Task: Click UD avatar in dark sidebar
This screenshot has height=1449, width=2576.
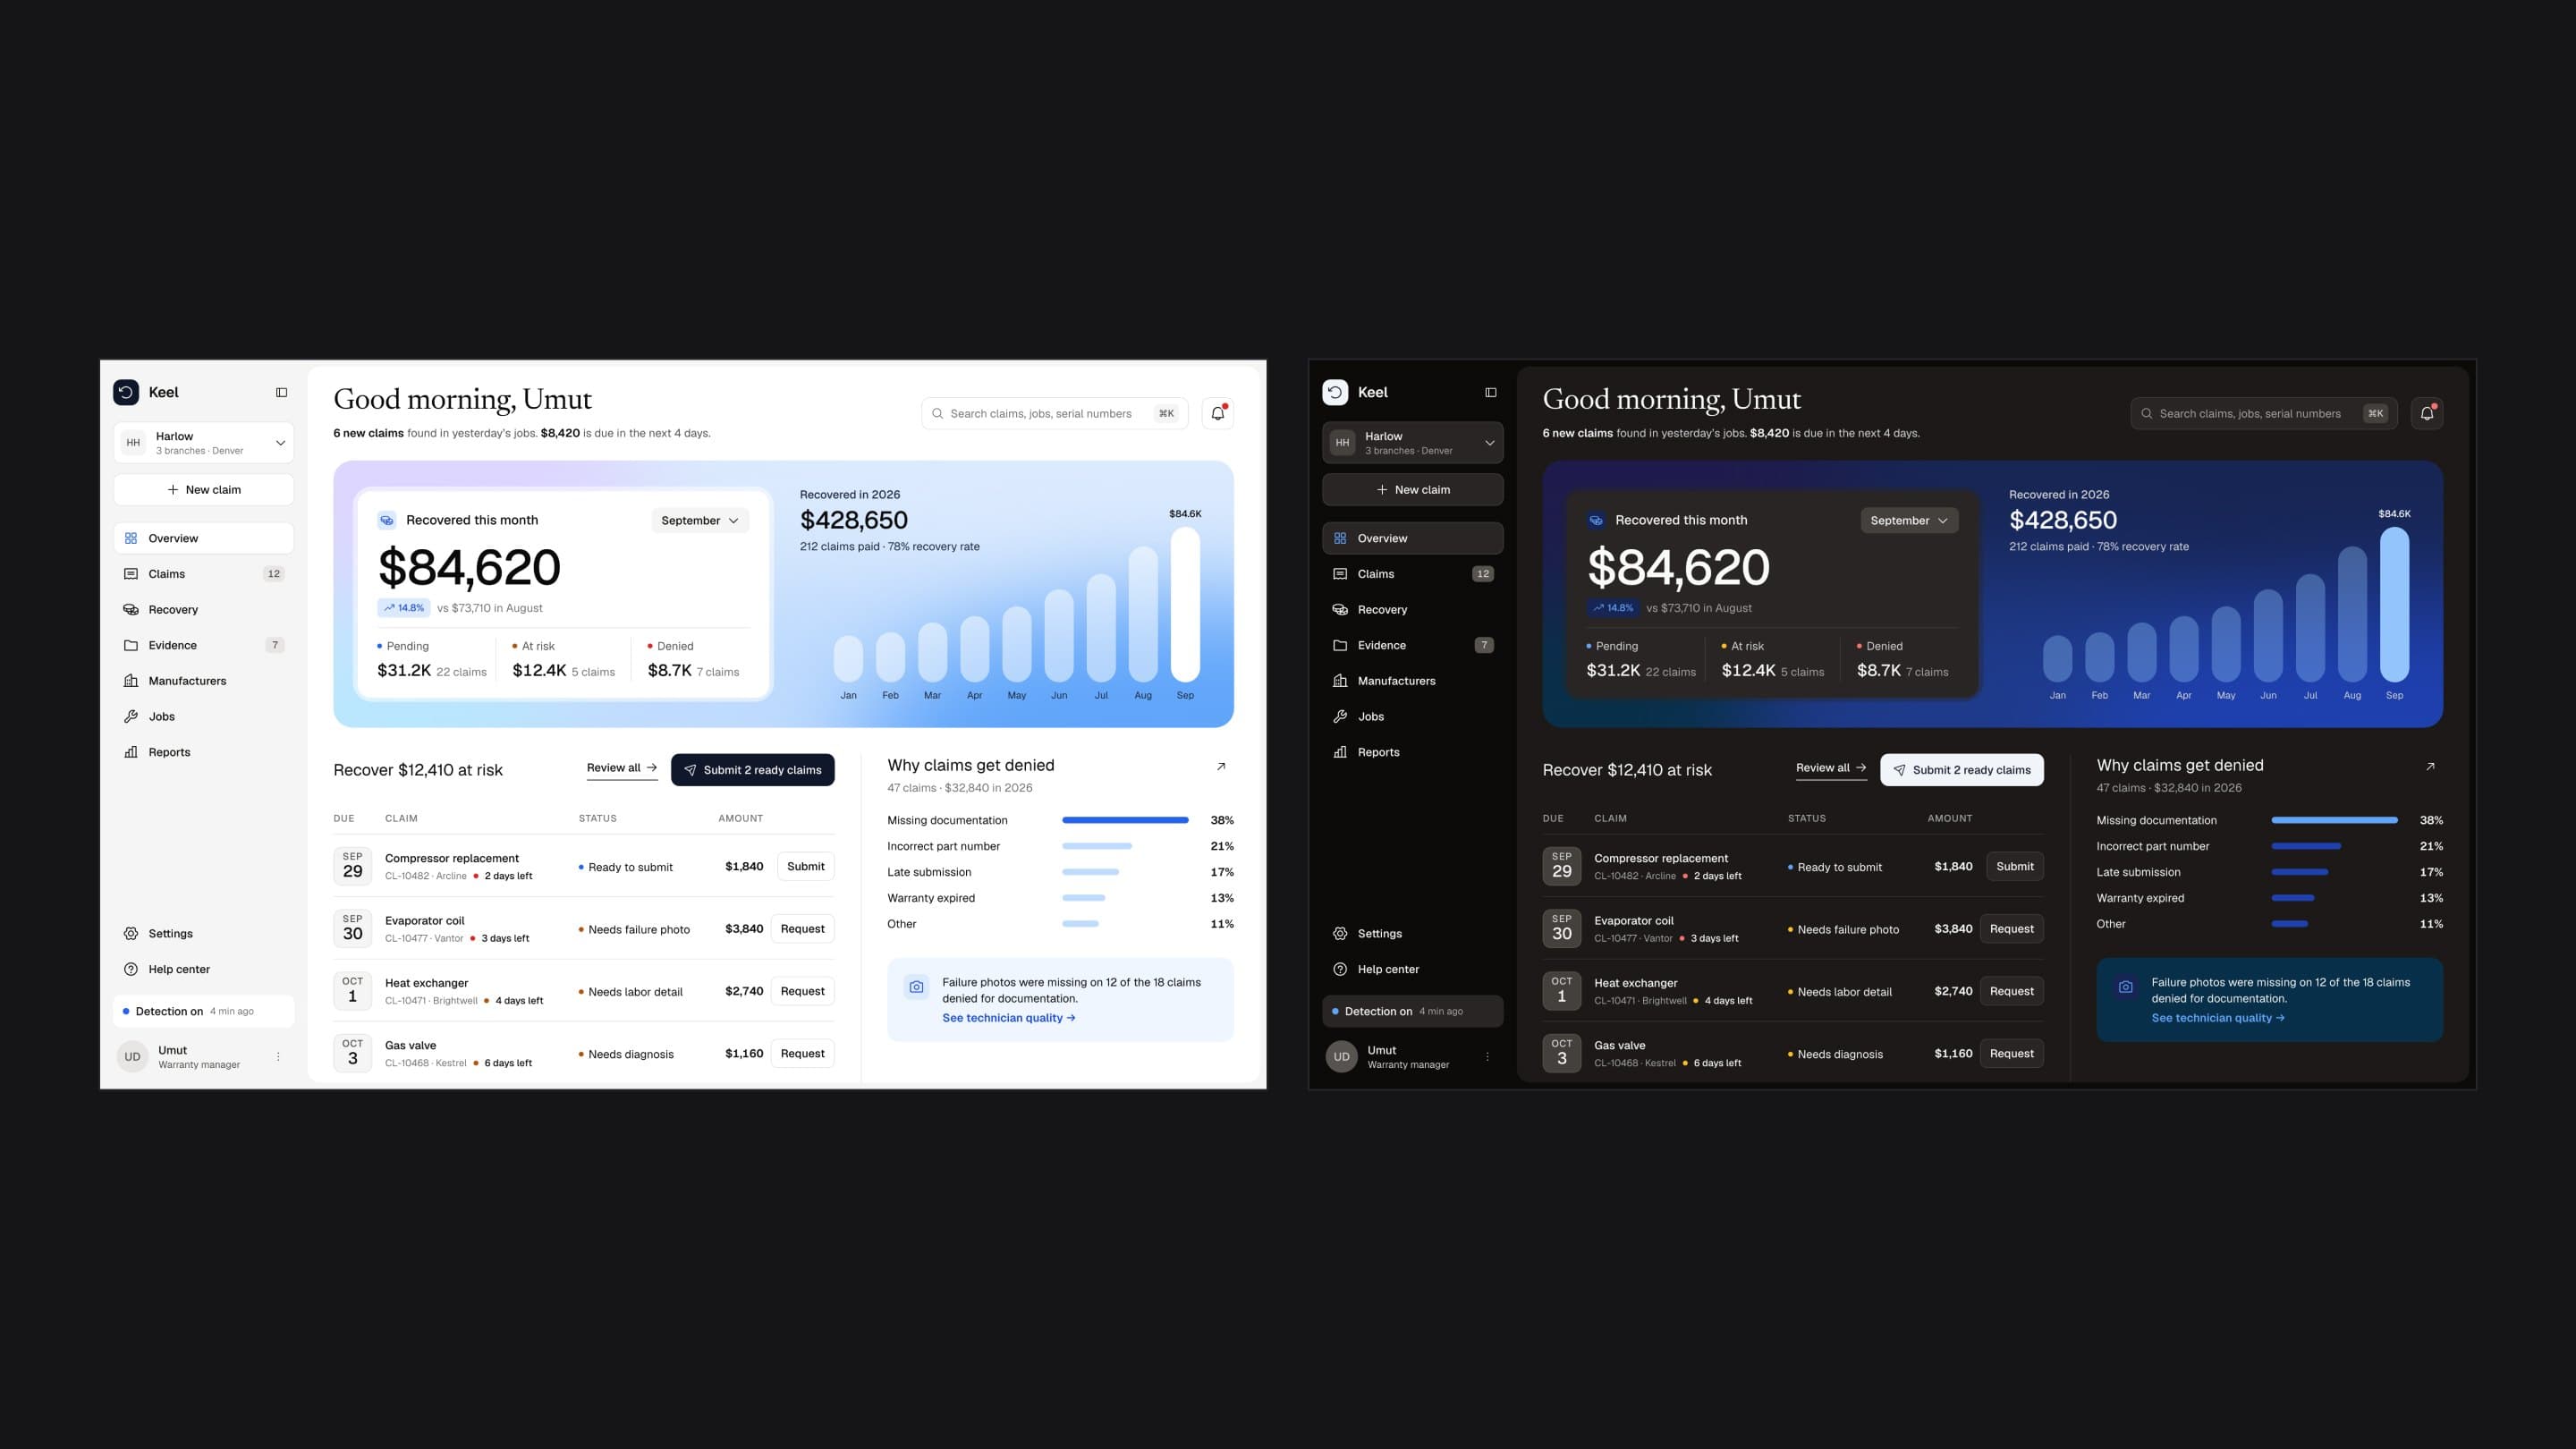Action: coord(1342,1056)
